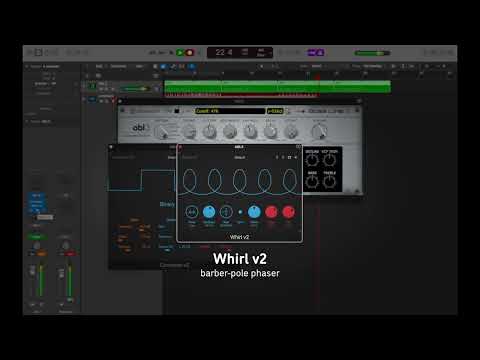Click the leftmost outlined round button in Whirl v2
This screenshot has width=480, height=360.
point(192,212)
